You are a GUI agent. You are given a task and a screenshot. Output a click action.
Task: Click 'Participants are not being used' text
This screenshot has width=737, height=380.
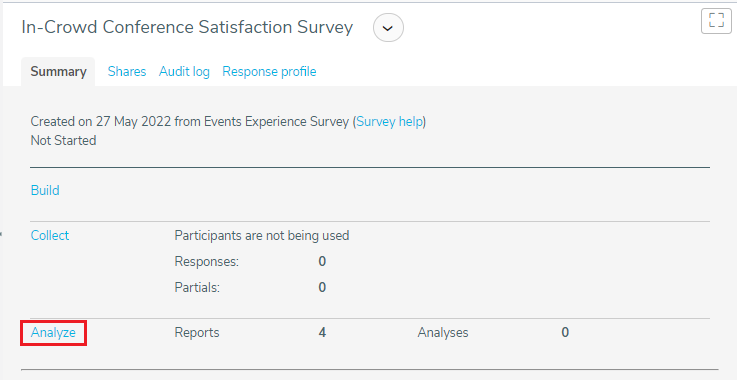(x=262, y=235)
